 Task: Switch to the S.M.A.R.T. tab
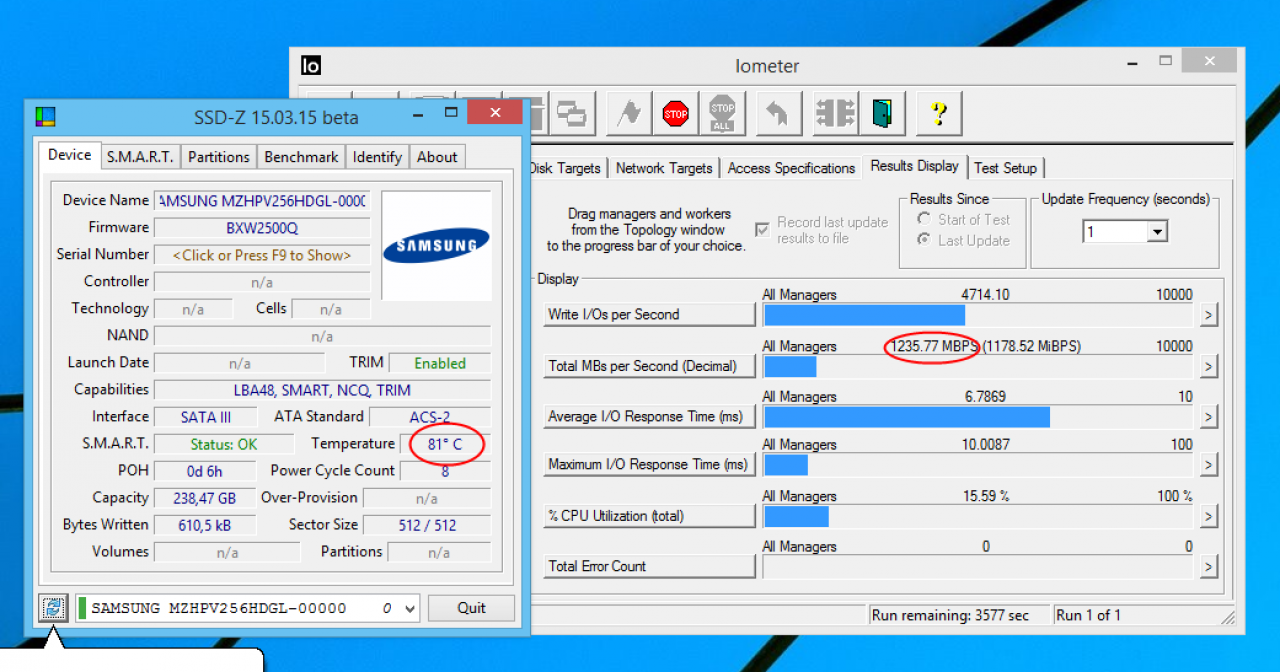coord(140,157)
